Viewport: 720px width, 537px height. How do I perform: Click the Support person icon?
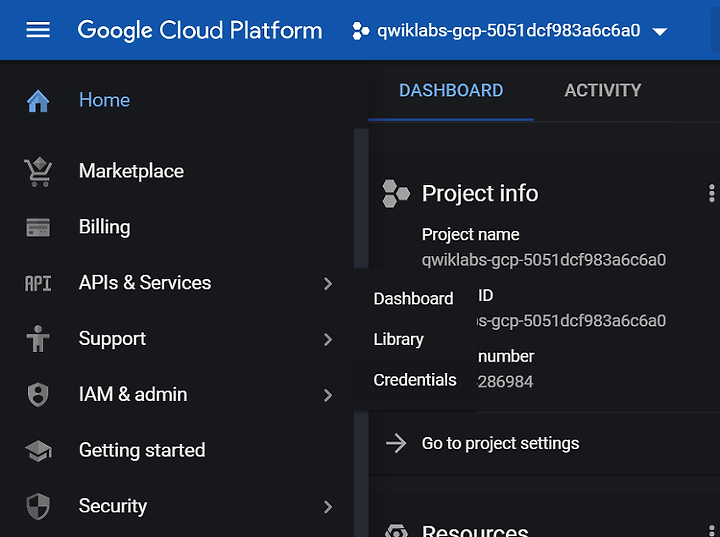tap(38, 339)
